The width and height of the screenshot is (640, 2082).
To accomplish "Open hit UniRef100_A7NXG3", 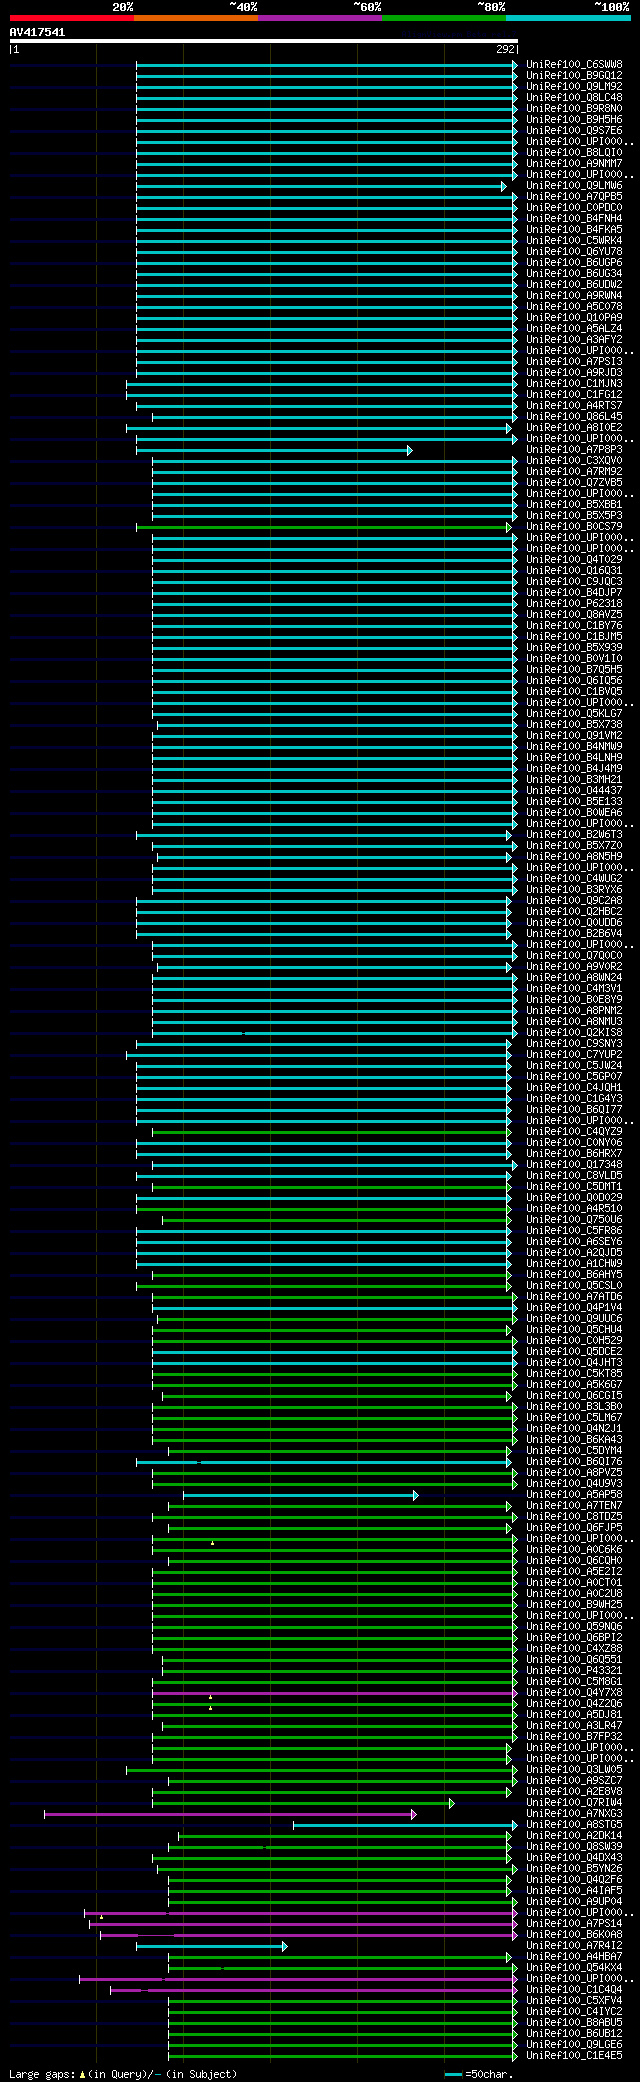I will [x=574, y=1814].
